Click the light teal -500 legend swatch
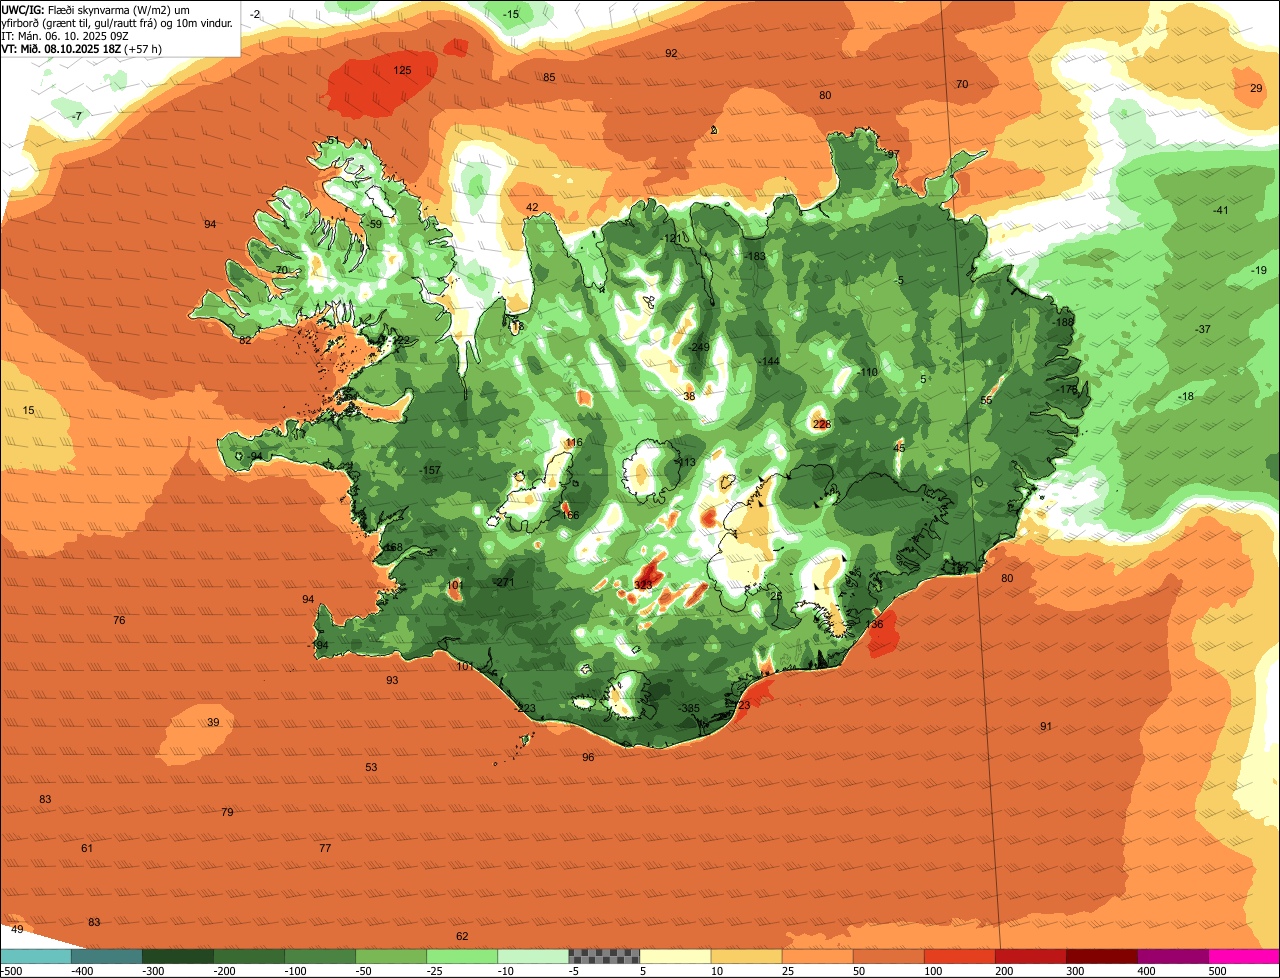The image size is (1280, 978). pos(35,956)
